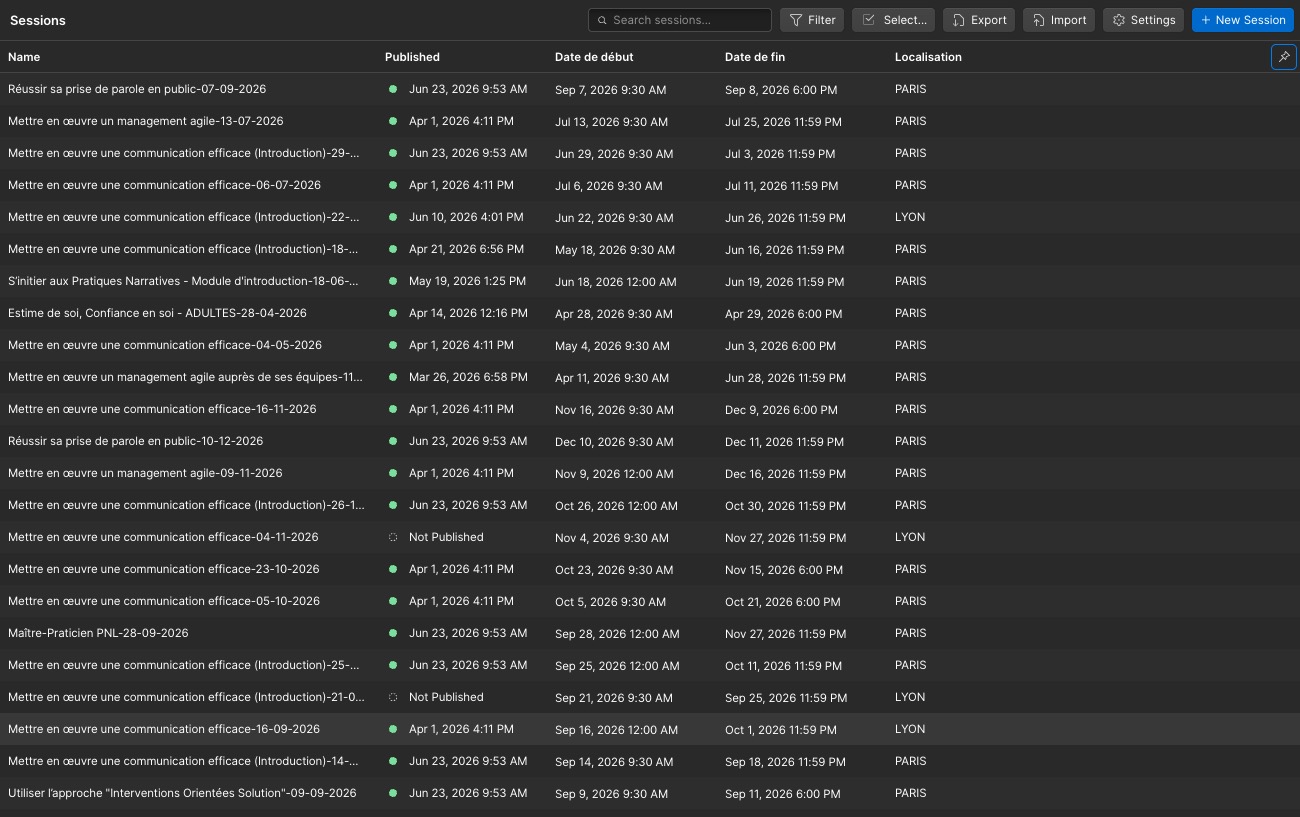Viewport: 1300px width, 817px height.
Task: Open session communication efficace-04-05-2026
Action: pos(165,345)
